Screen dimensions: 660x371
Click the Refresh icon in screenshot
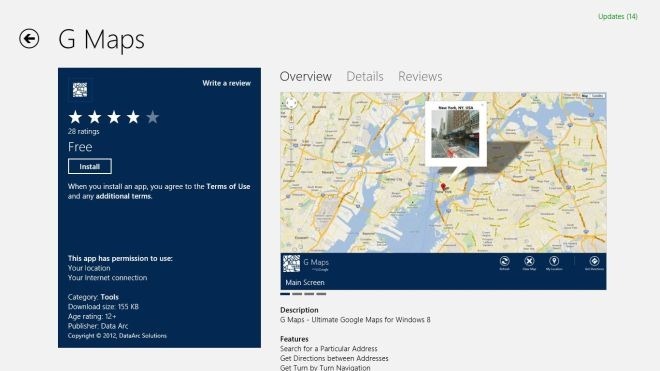(504, 263)
